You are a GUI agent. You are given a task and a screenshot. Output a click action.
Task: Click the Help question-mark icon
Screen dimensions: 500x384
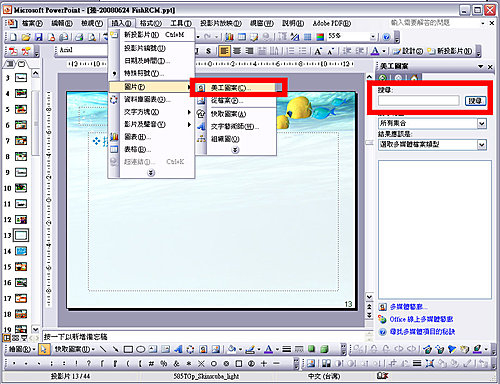coord(386,37)
